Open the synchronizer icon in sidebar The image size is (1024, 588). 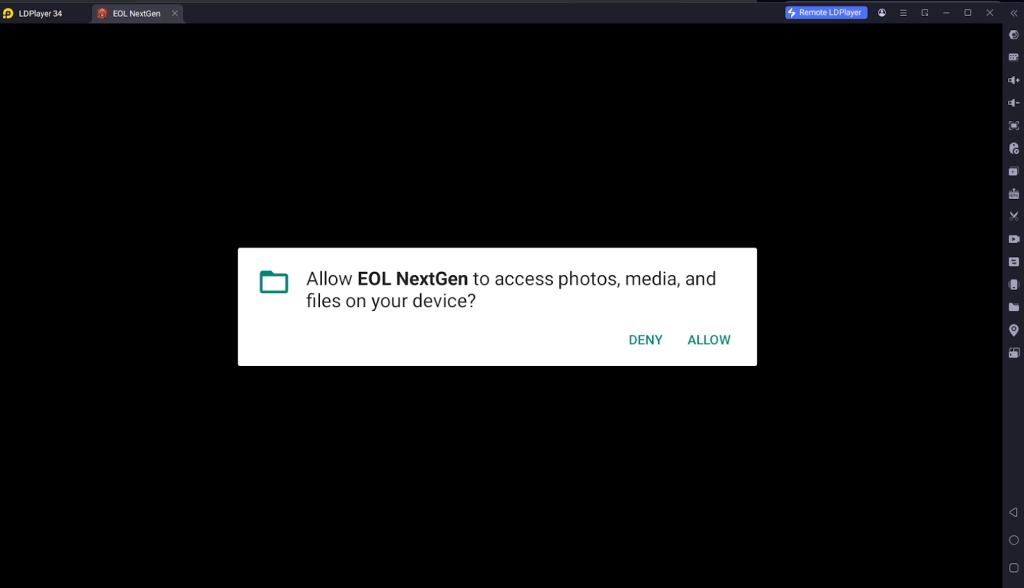coord(1014,261)
